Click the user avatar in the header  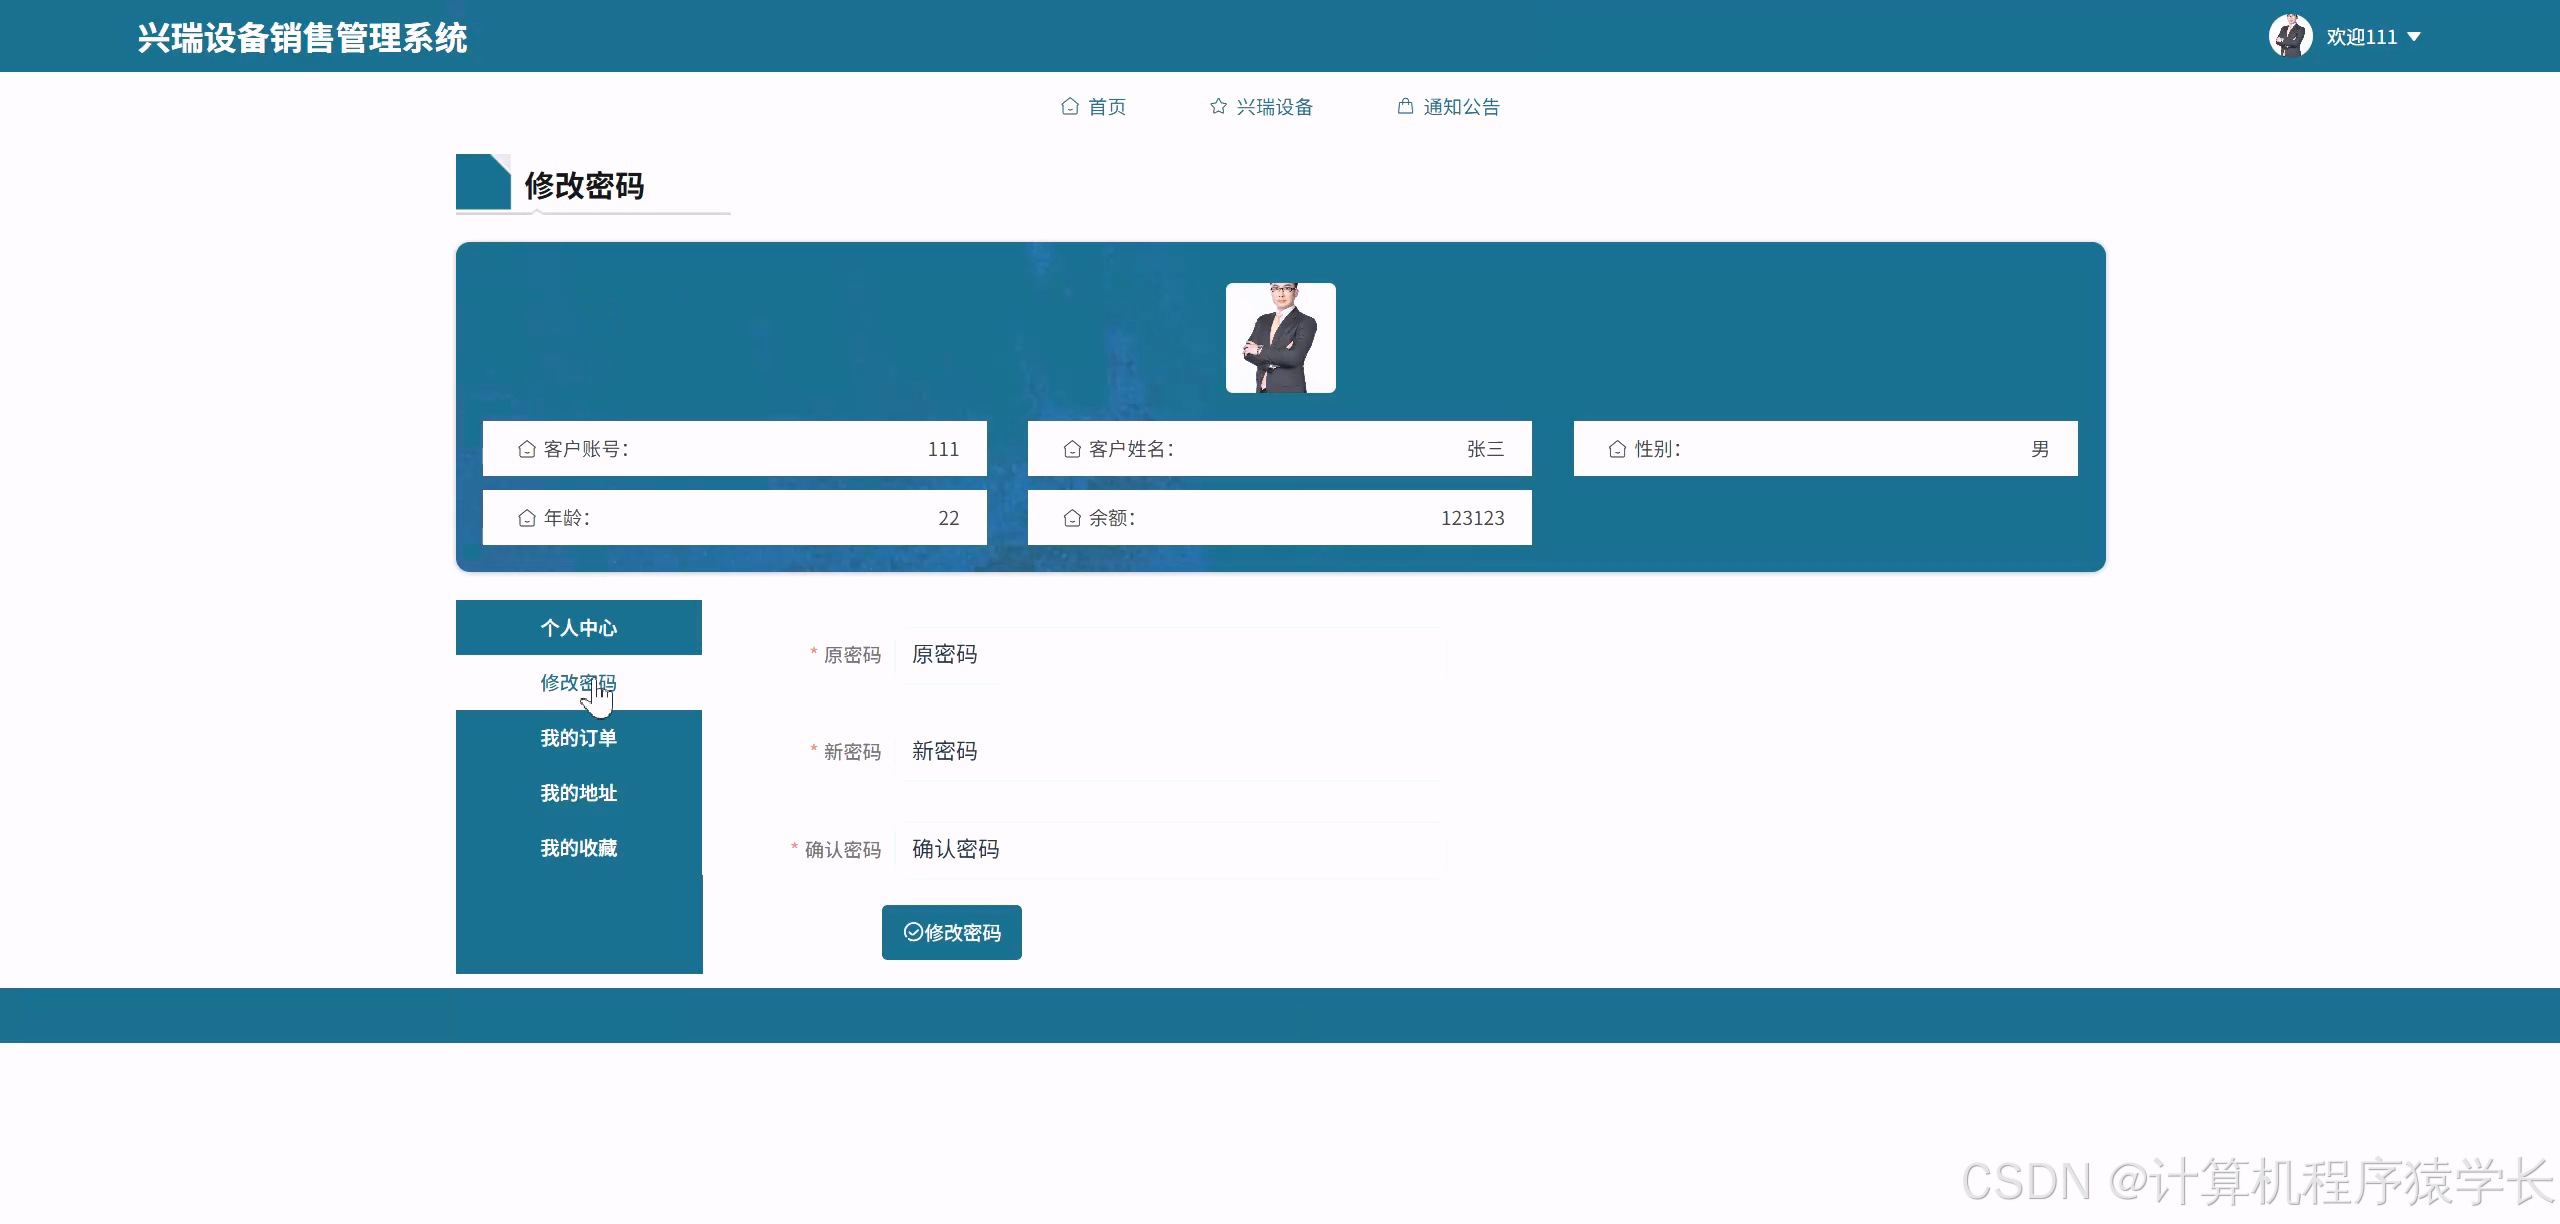tap(2290, 36)
